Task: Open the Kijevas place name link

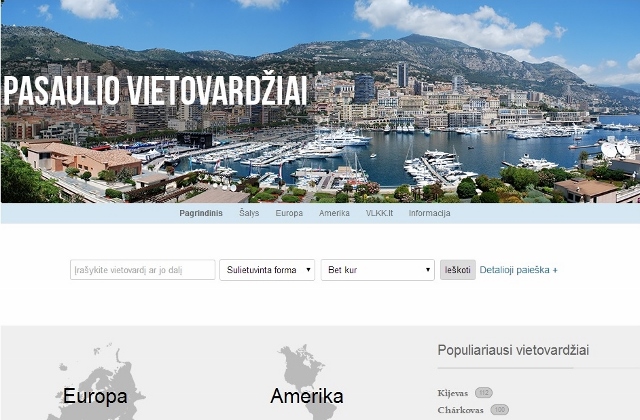Action: coord(453,393)
